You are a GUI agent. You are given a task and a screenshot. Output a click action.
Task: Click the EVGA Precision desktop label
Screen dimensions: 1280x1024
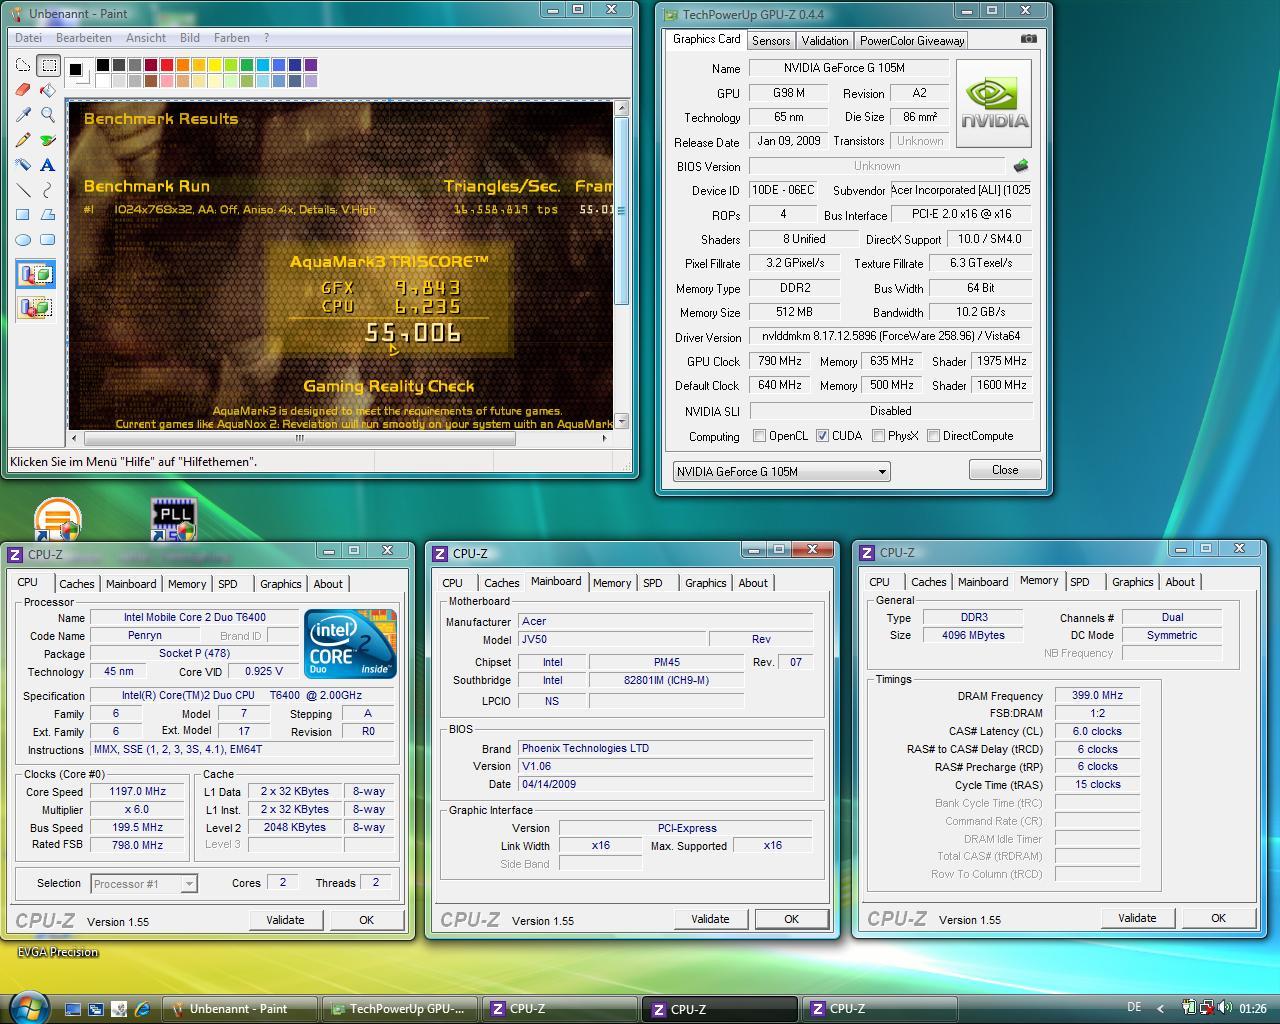click(58, 952)
